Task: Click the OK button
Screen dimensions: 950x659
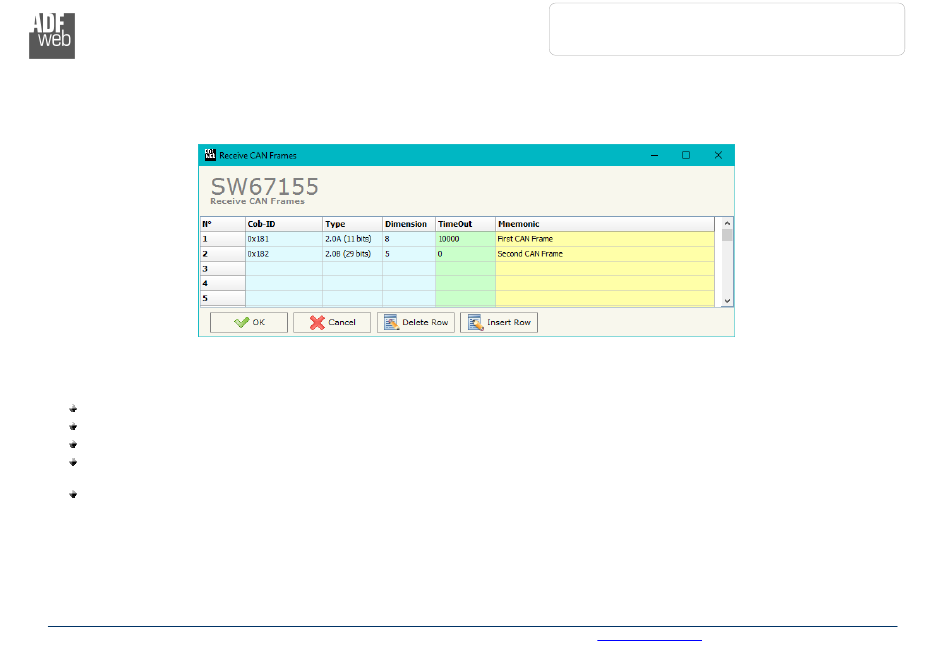Action: tap(248, 322)
